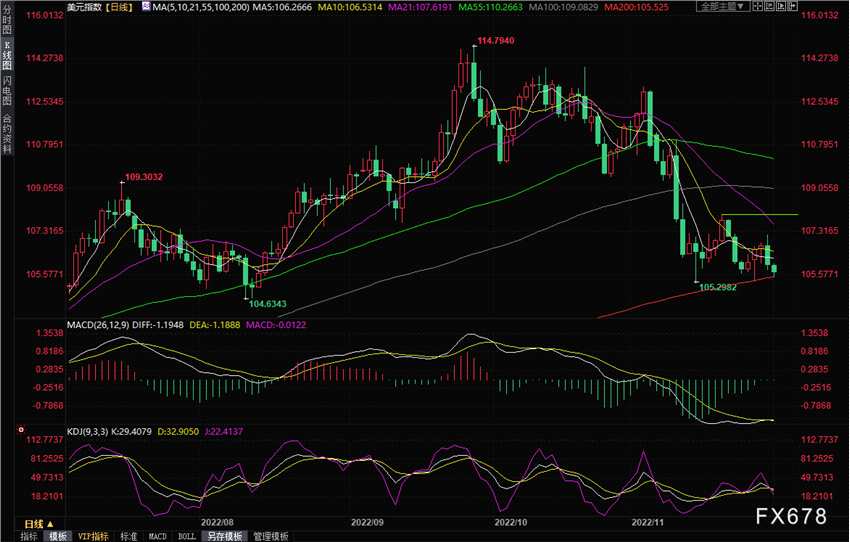Click the DIFF:-1.1948 value
Screen dimensions: 850x542
(158, 325)
